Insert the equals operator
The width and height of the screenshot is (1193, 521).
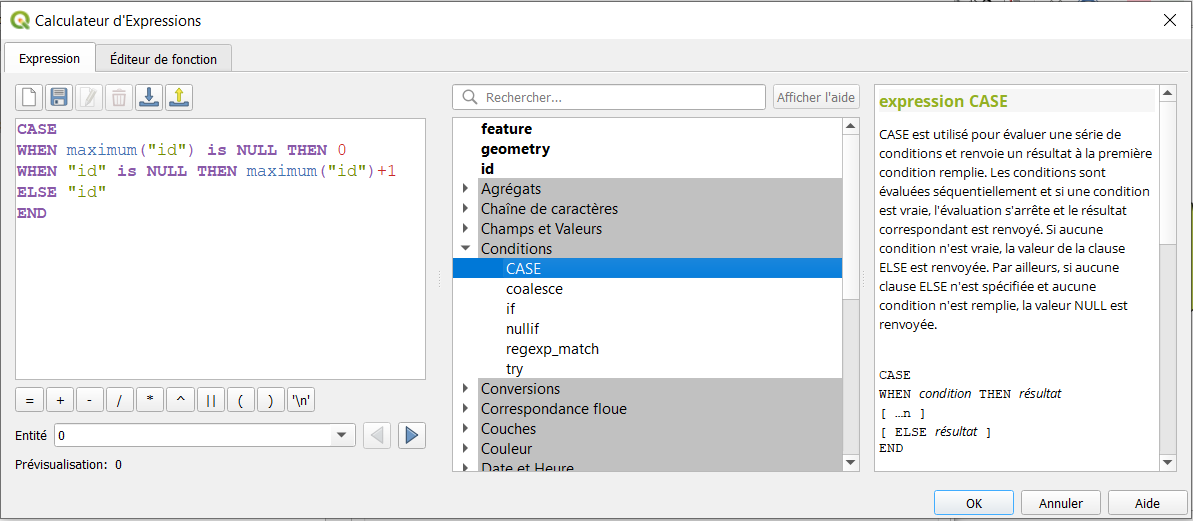point(30,400)
